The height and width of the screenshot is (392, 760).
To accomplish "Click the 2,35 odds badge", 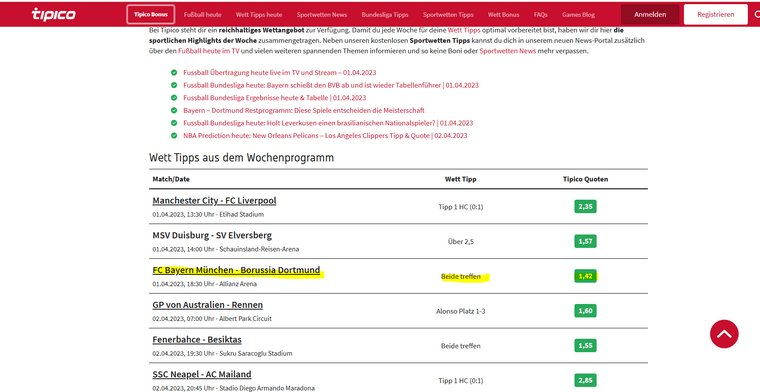I will pyautogui.click(x=586, y=206).
